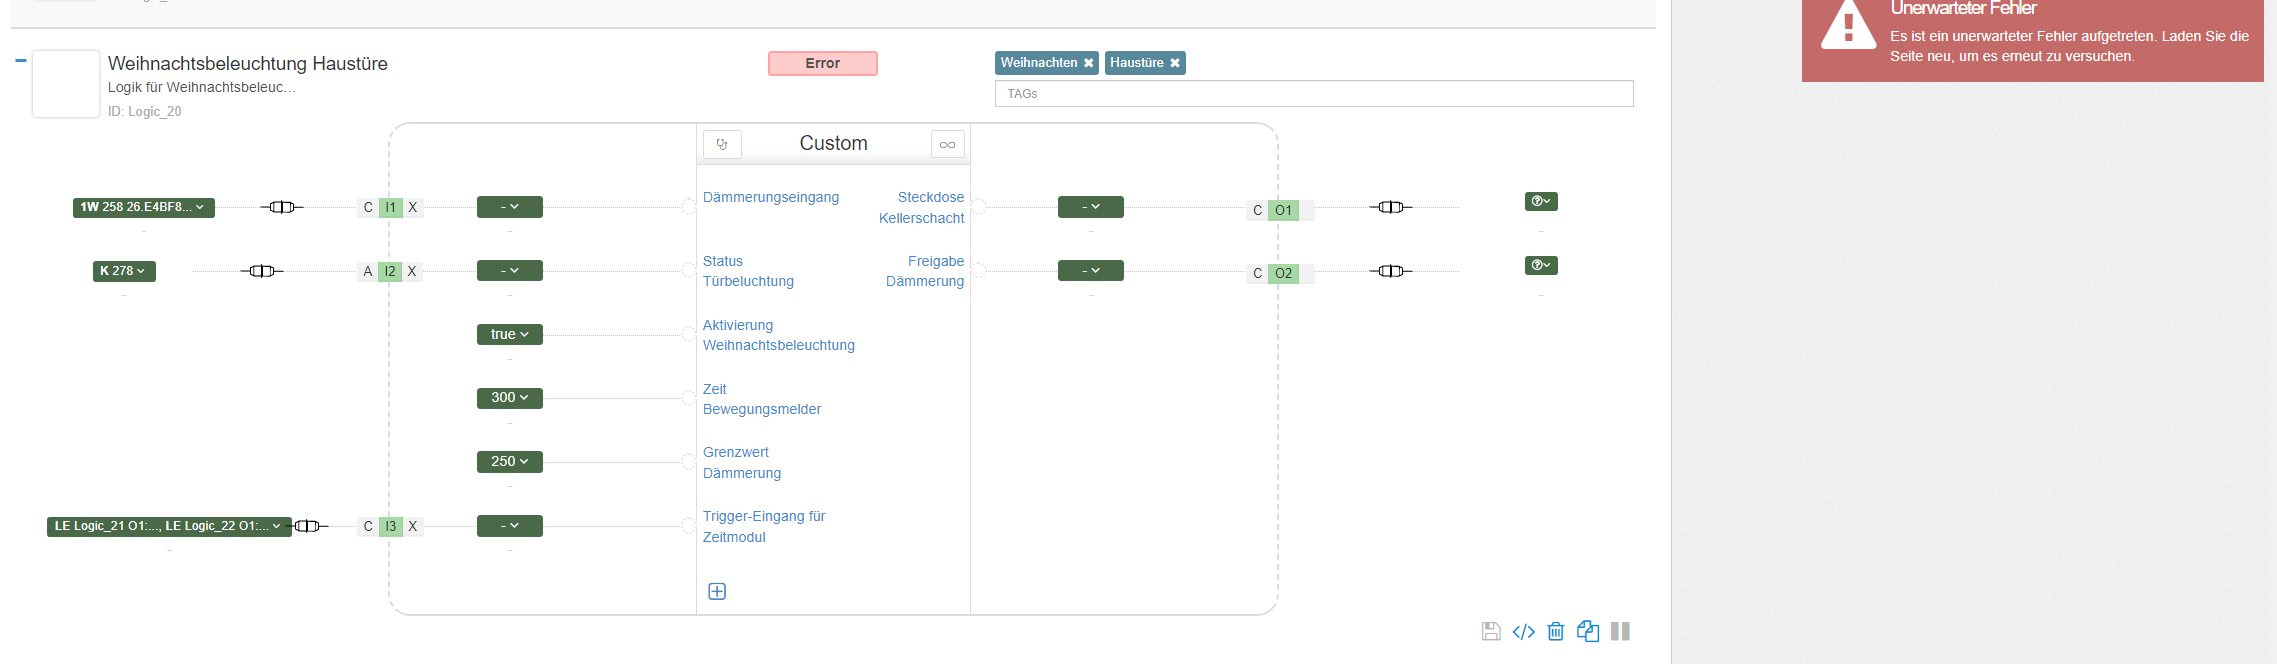
Task: Open the question-mark target dropdown of O2
Action: pyautogui.click(x=1541, y=265)
